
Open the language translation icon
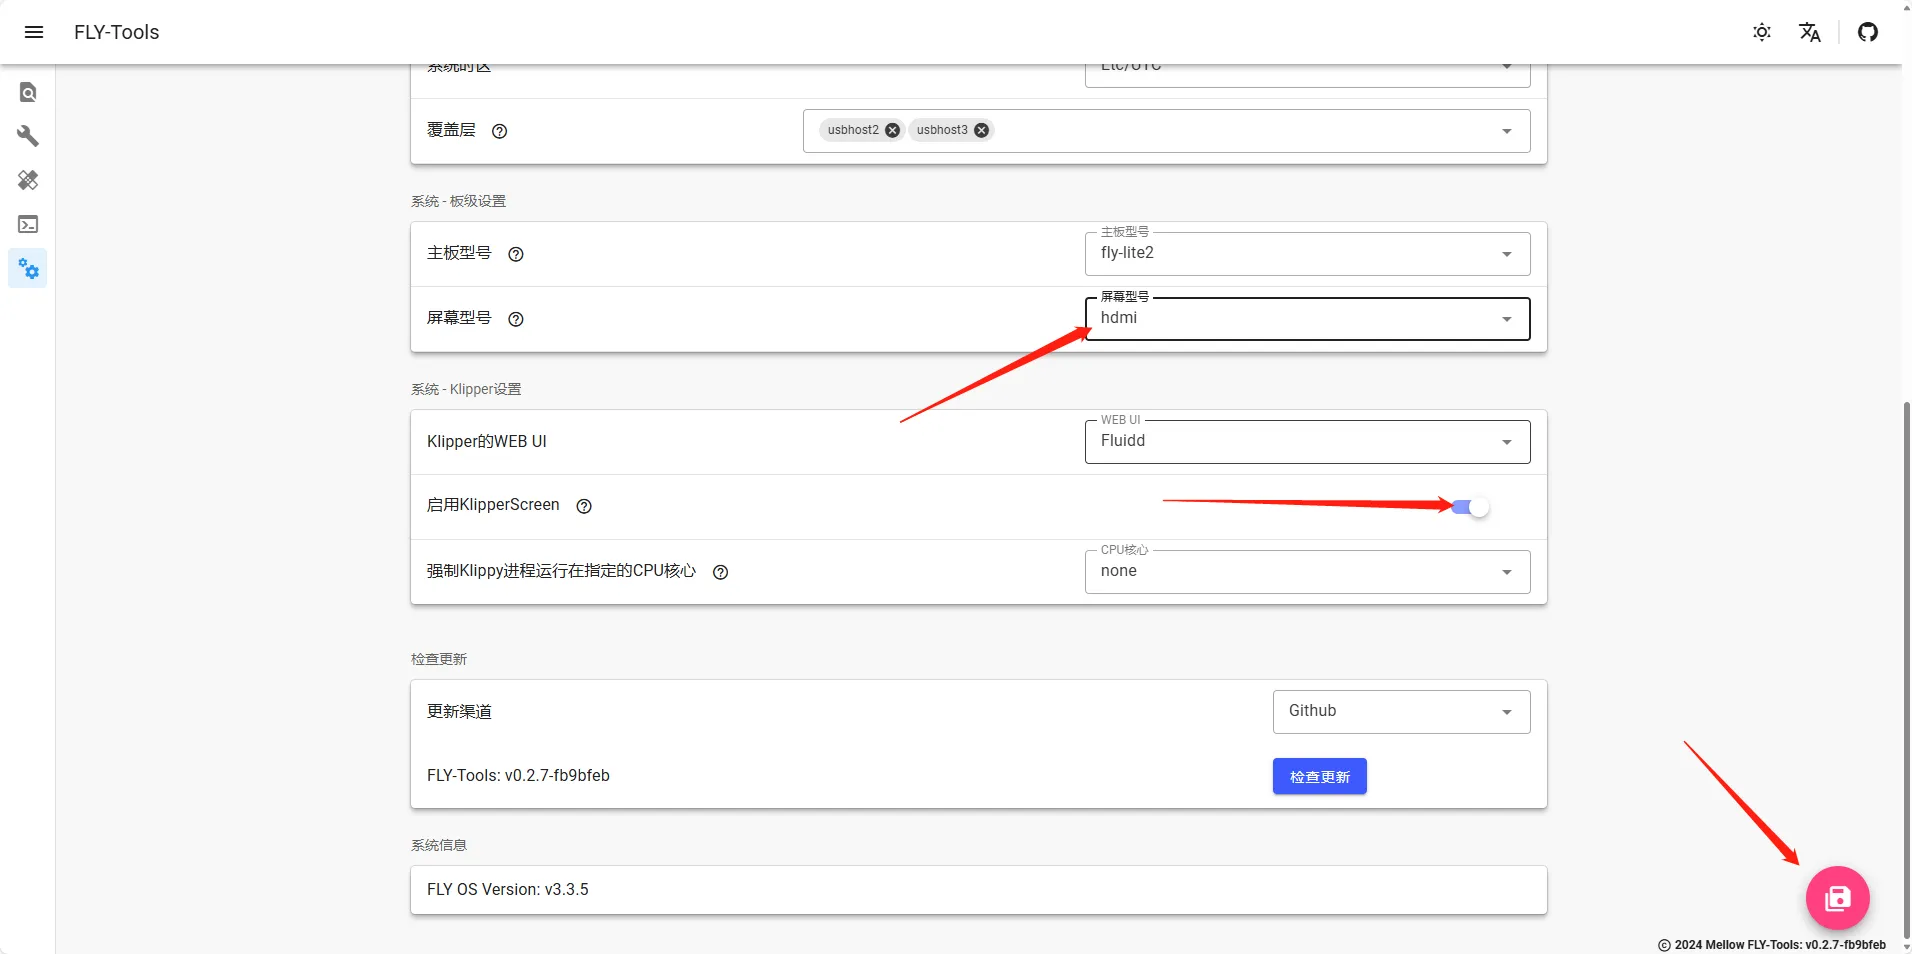pos(1810,32)
